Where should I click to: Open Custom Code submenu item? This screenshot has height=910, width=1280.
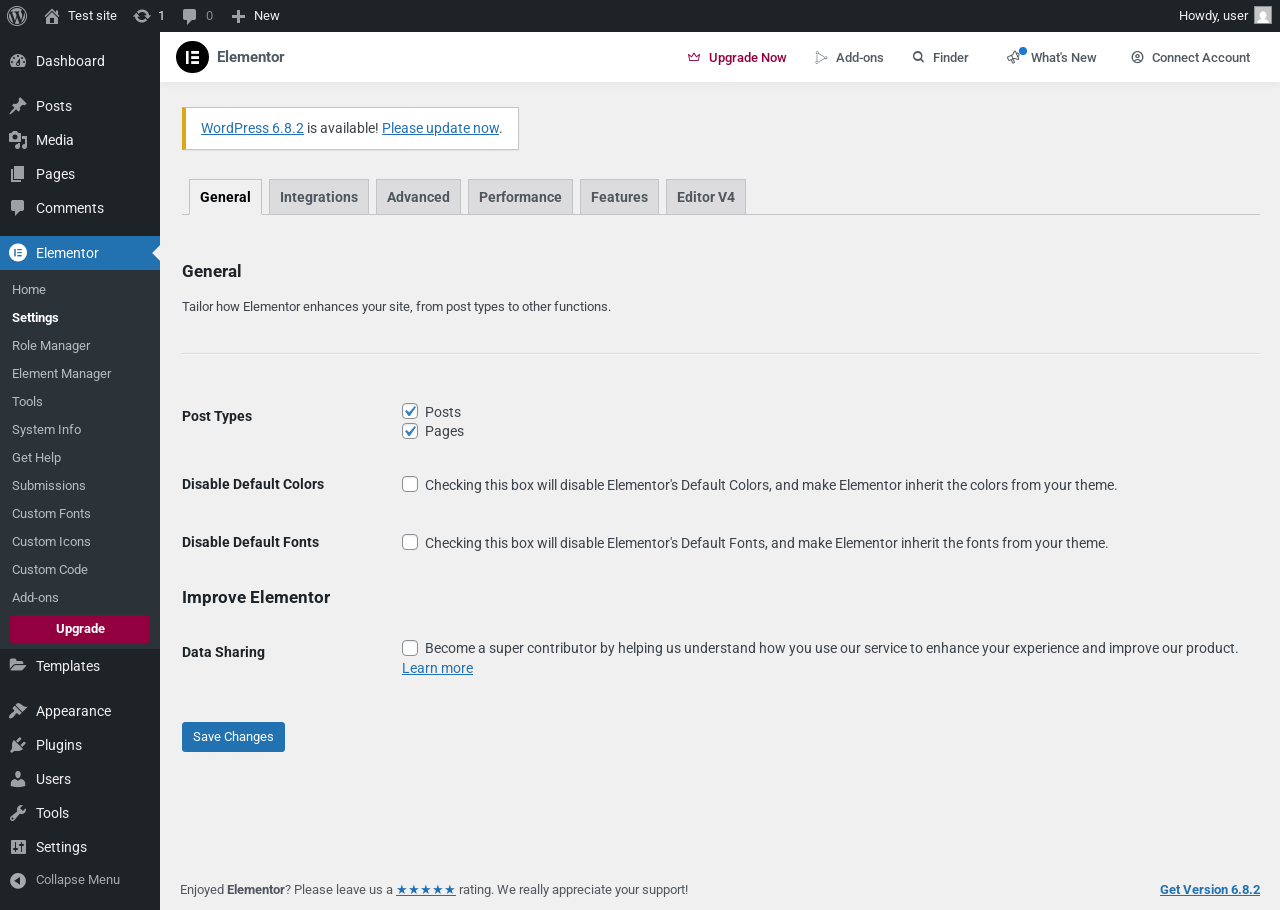click(50, 569)
